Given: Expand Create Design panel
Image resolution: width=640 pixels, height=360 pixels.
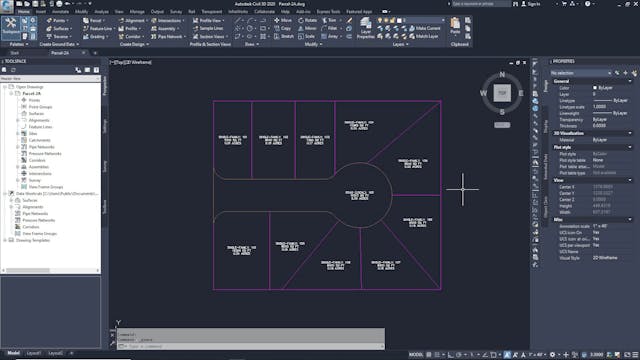Looking at the screenshot, I should (134, 44).
